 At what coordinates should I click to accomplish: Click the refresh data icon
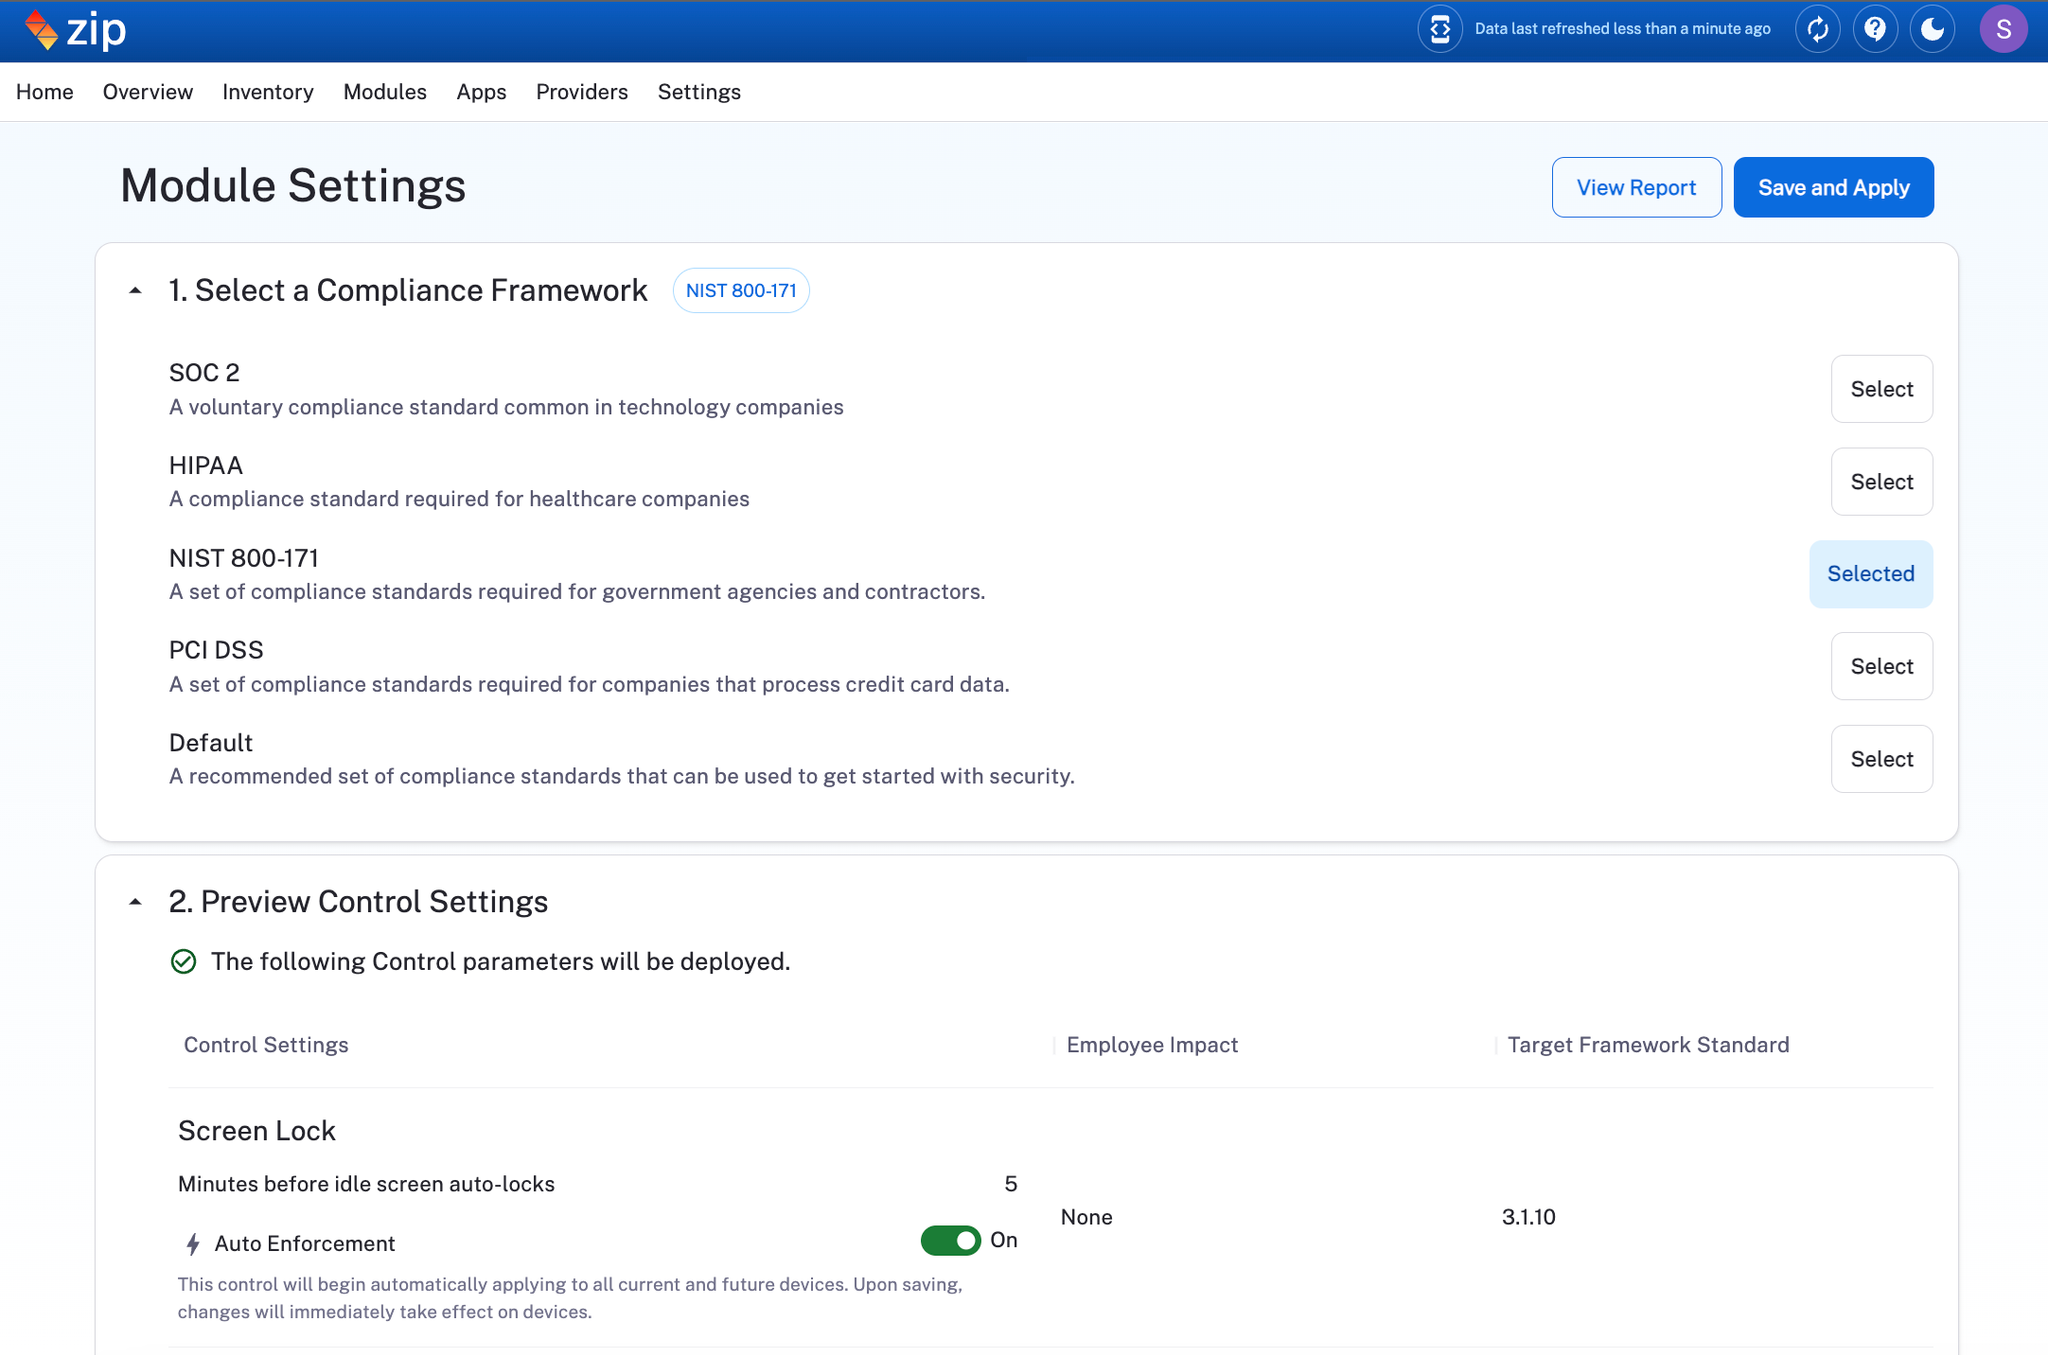[1817, 29]
